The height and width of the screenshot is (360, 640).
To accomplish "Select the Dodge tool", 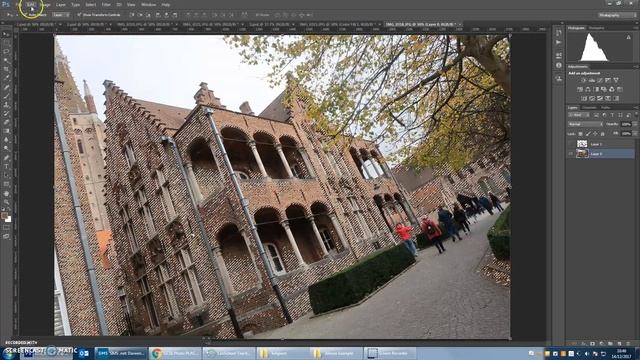I will 6,149.
